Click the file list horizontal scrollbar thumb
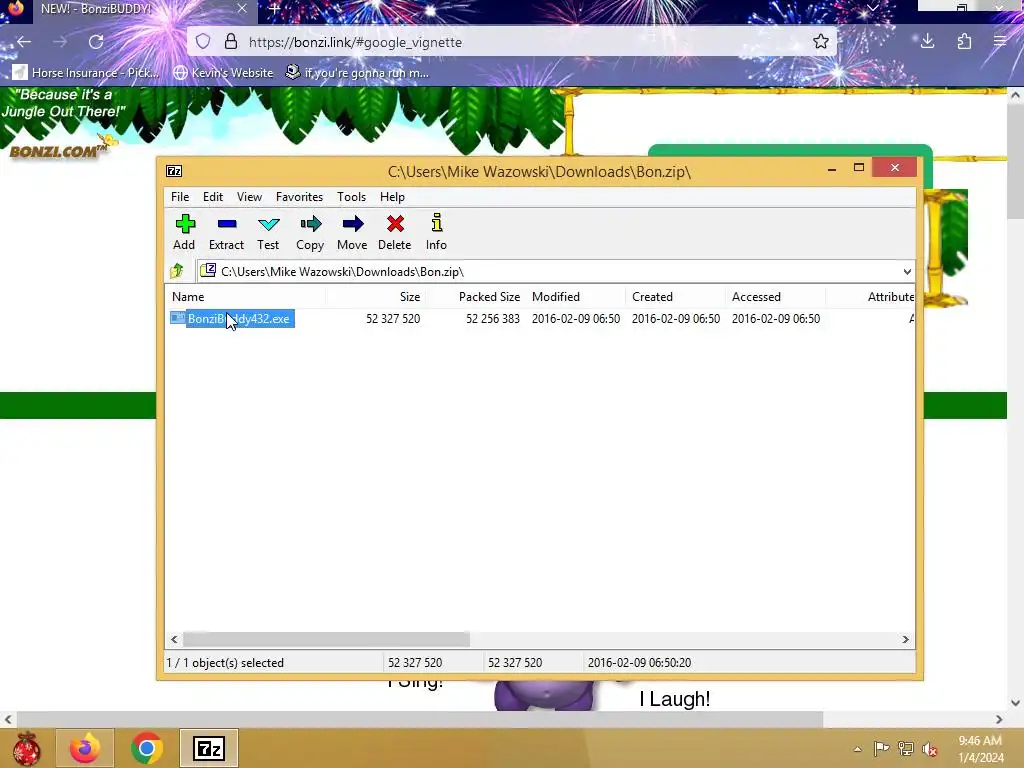The height and width of the screenshot is (768, 1024). (x=326, y=639)
